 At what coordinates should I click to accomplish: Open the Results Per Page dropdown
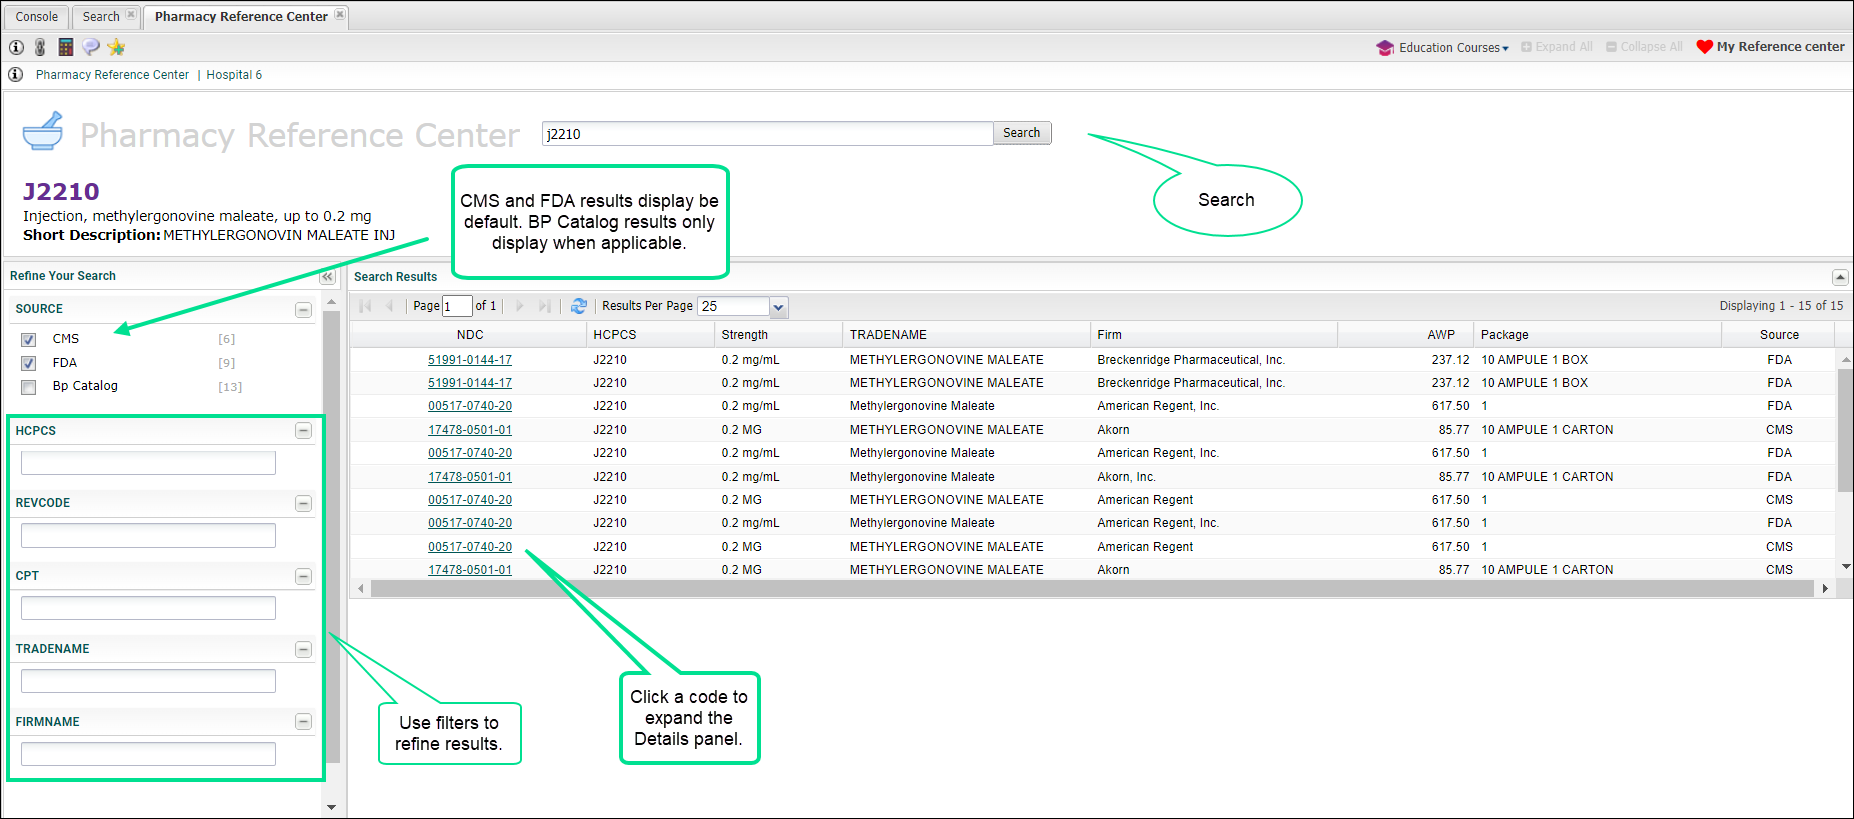click(x=779, y=307)
